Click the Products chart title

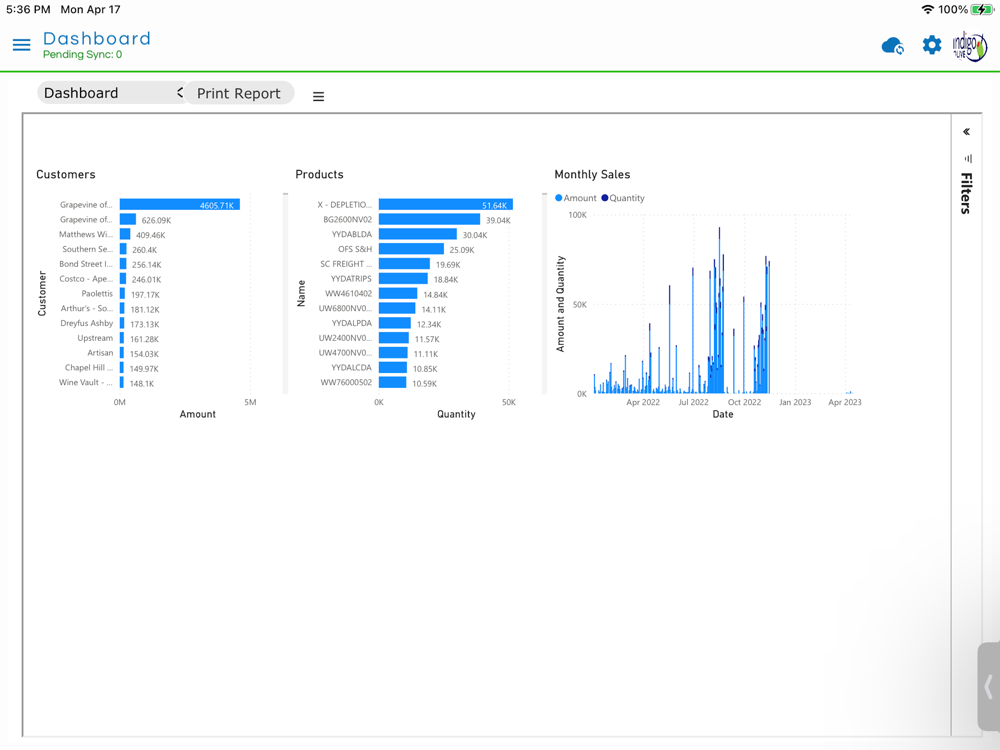320,174
